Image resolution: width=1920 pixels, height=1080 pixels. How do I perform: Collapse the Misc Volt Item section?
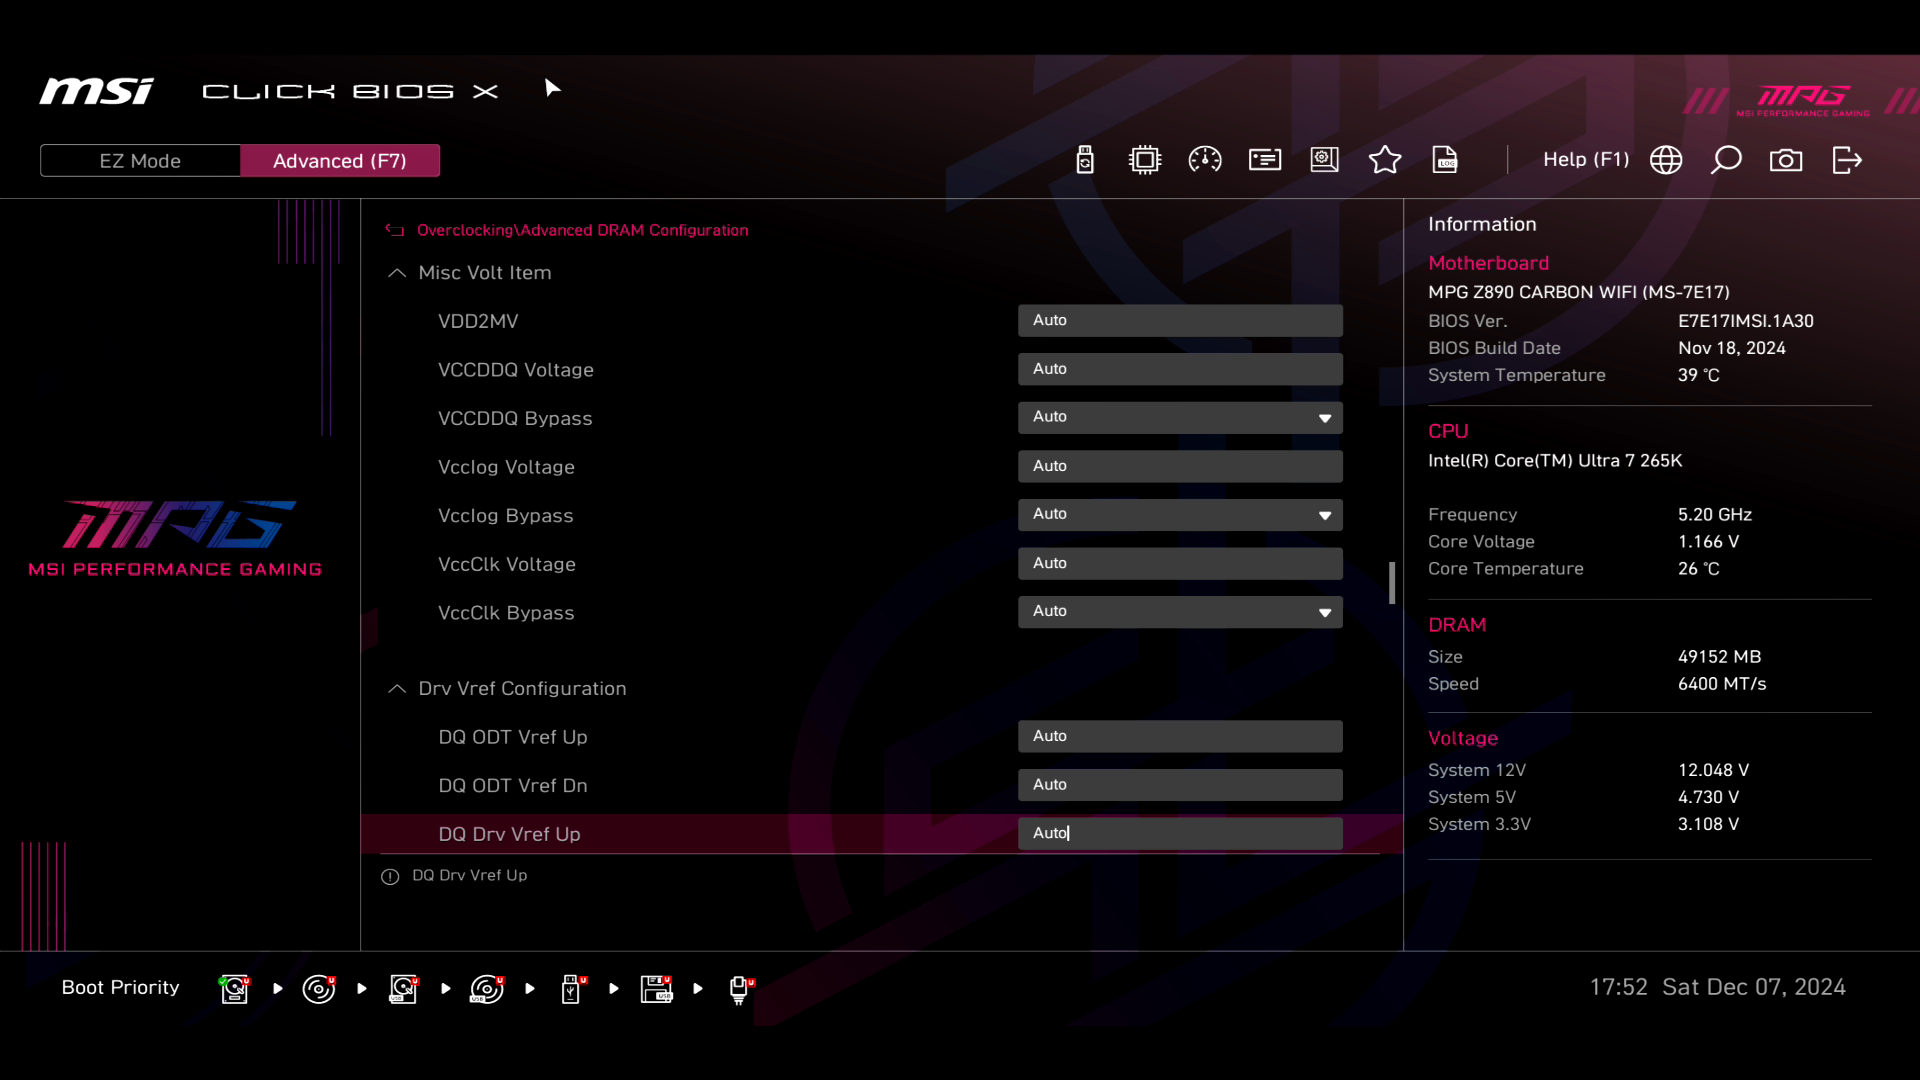click(397, 273)
